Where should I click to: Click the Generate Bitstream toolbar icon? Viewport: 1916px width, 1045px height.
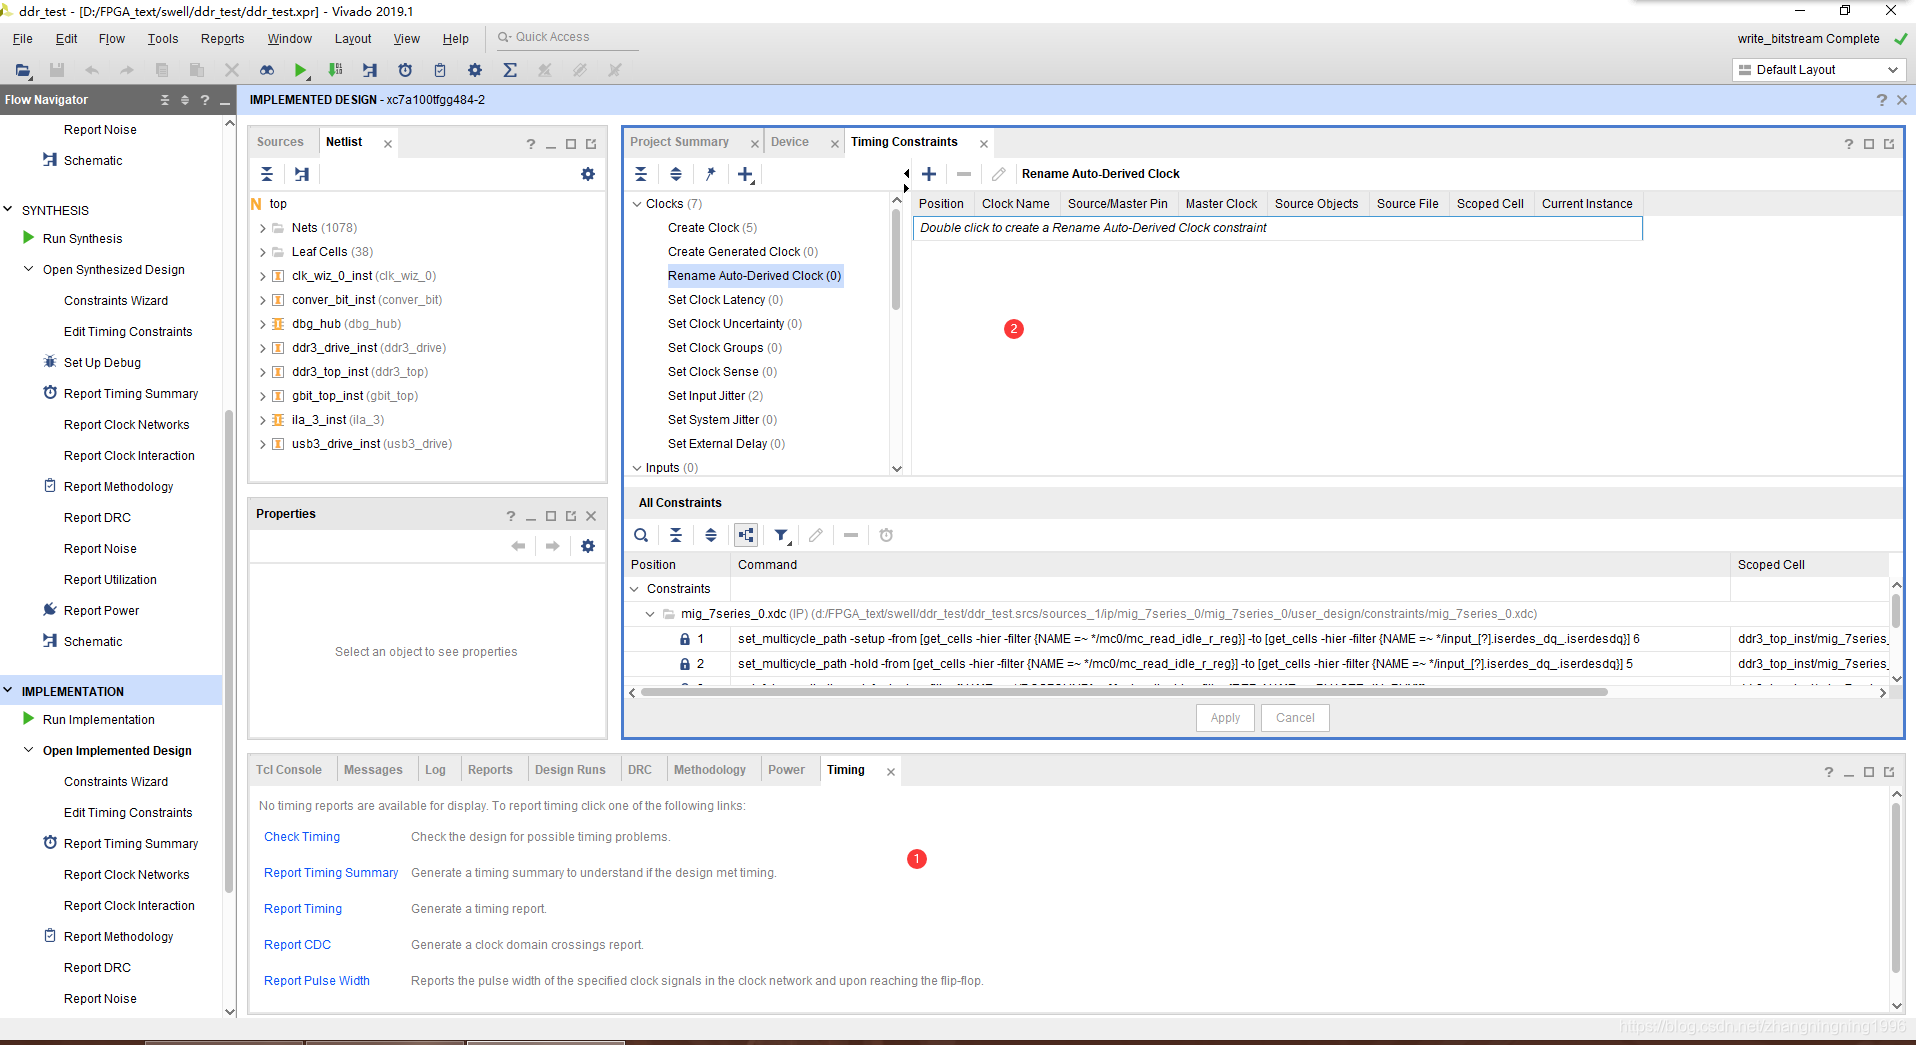(335, 70)
